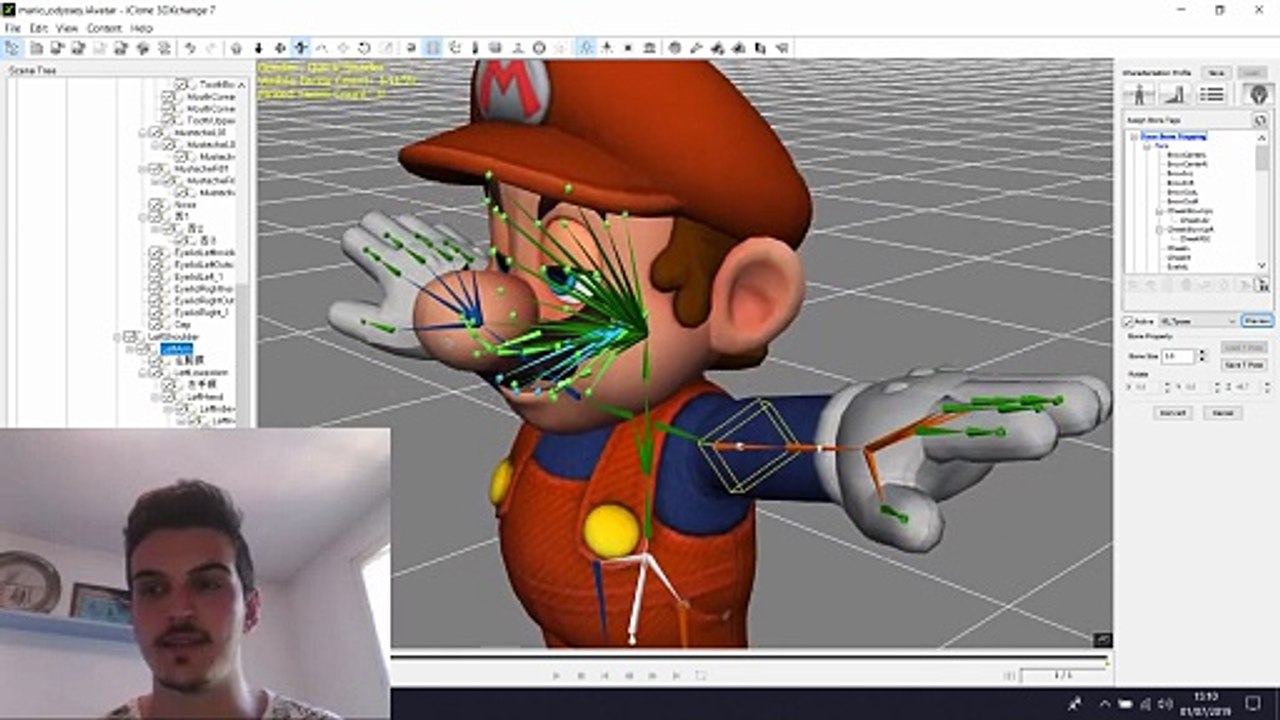Image resolution: width=1280 pixels, height=720 pixels.
Task: Click the Preview button
Action: pyautogui.click(x=1256, y=321)
